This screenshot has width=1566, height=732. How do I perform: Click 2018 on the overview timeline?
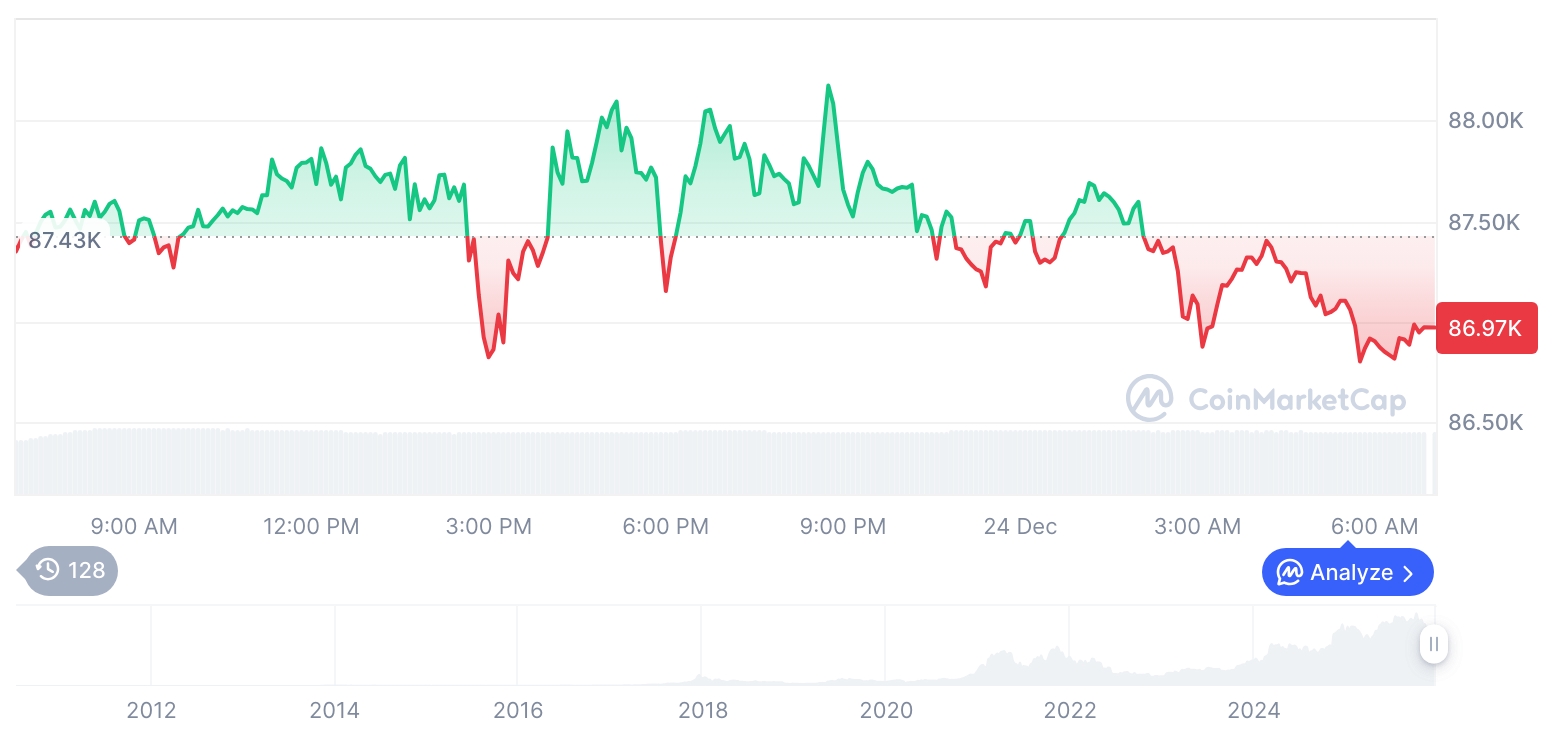[x=702, y=710]
